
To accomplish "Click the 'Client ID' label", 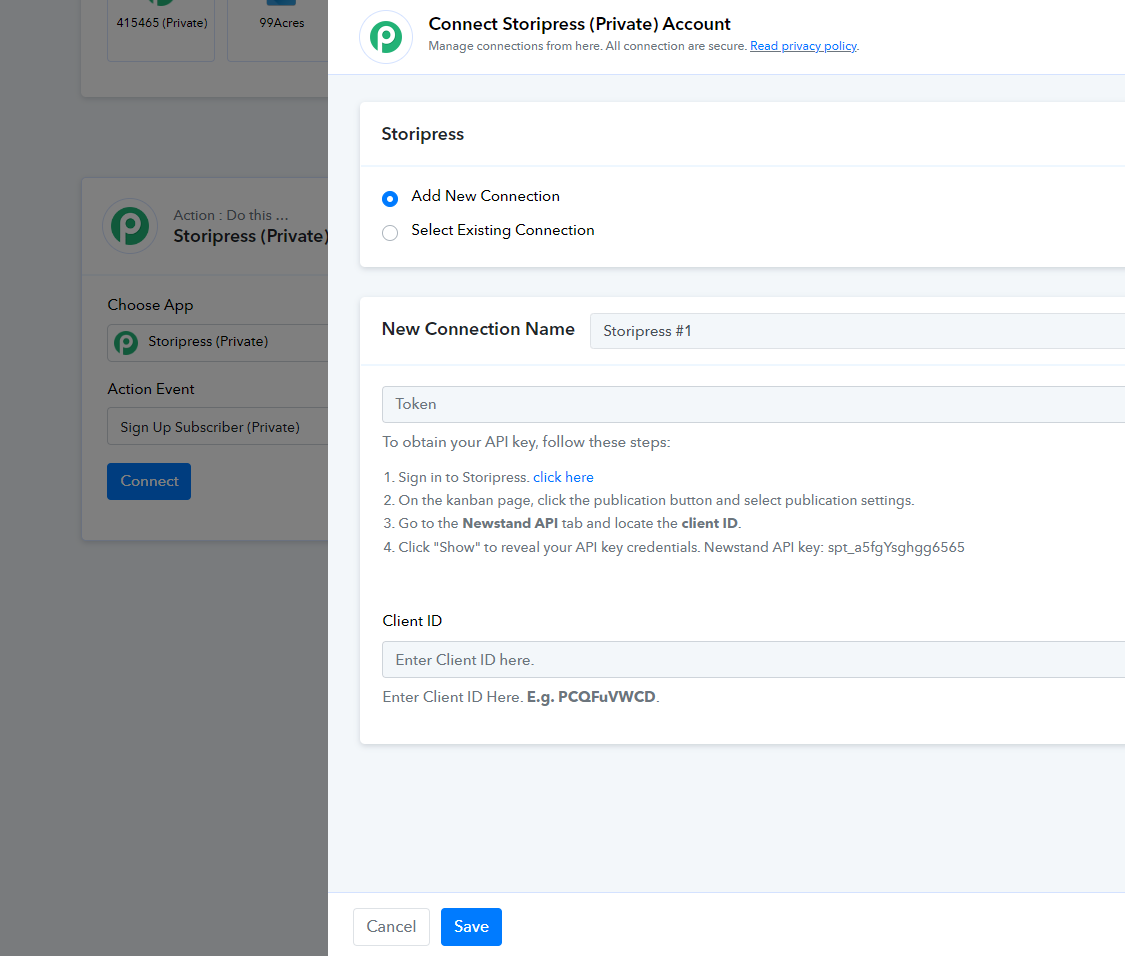I will 412,621.
